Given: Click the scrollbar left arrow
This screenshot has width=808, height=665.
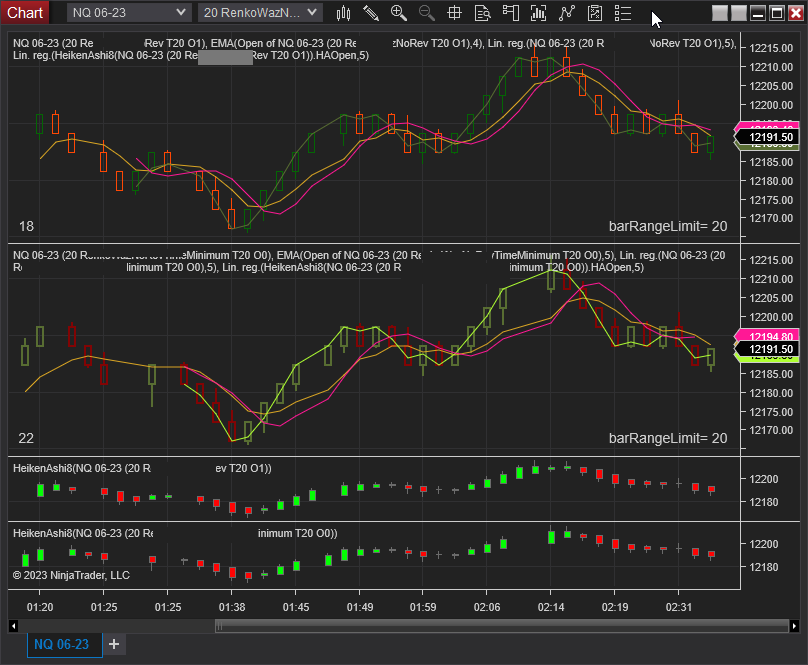Looking at the screenshot, I should [13, 626].
